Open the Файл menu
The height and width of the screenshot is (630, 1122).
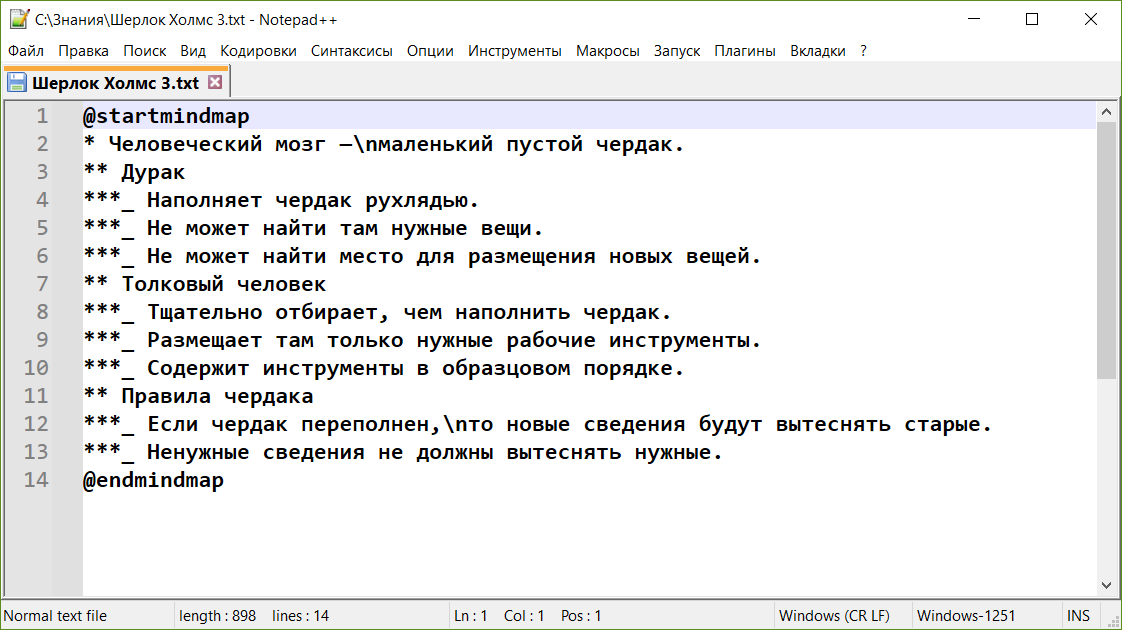pyautogui.click(x=26, y=51)
